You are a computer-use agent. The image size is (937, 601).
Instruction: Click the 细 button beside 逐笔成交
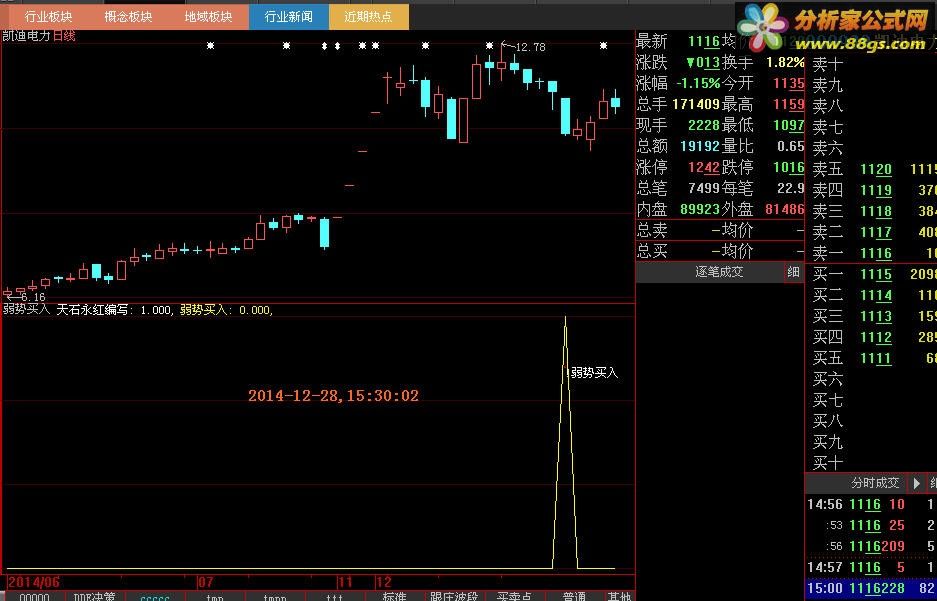[x=794, y=272]
